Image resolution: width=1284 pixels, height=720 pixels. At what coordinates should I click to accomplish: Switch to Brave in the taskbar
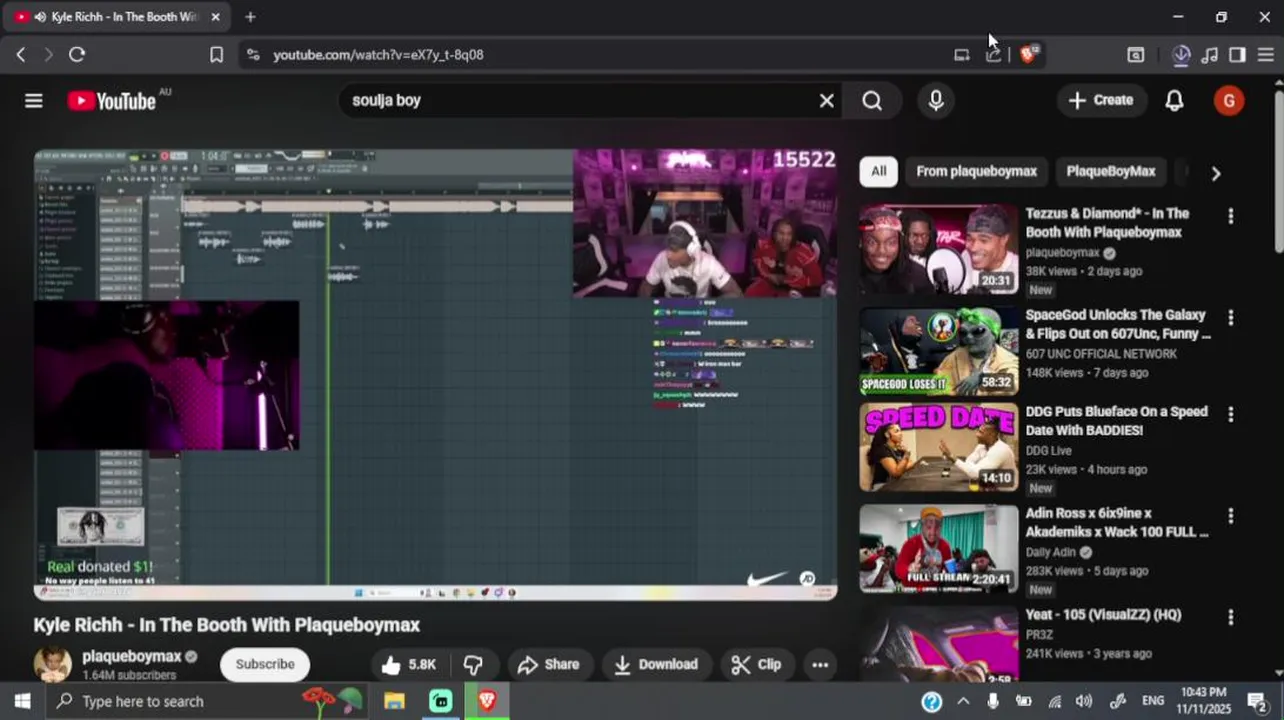[487, 701]
